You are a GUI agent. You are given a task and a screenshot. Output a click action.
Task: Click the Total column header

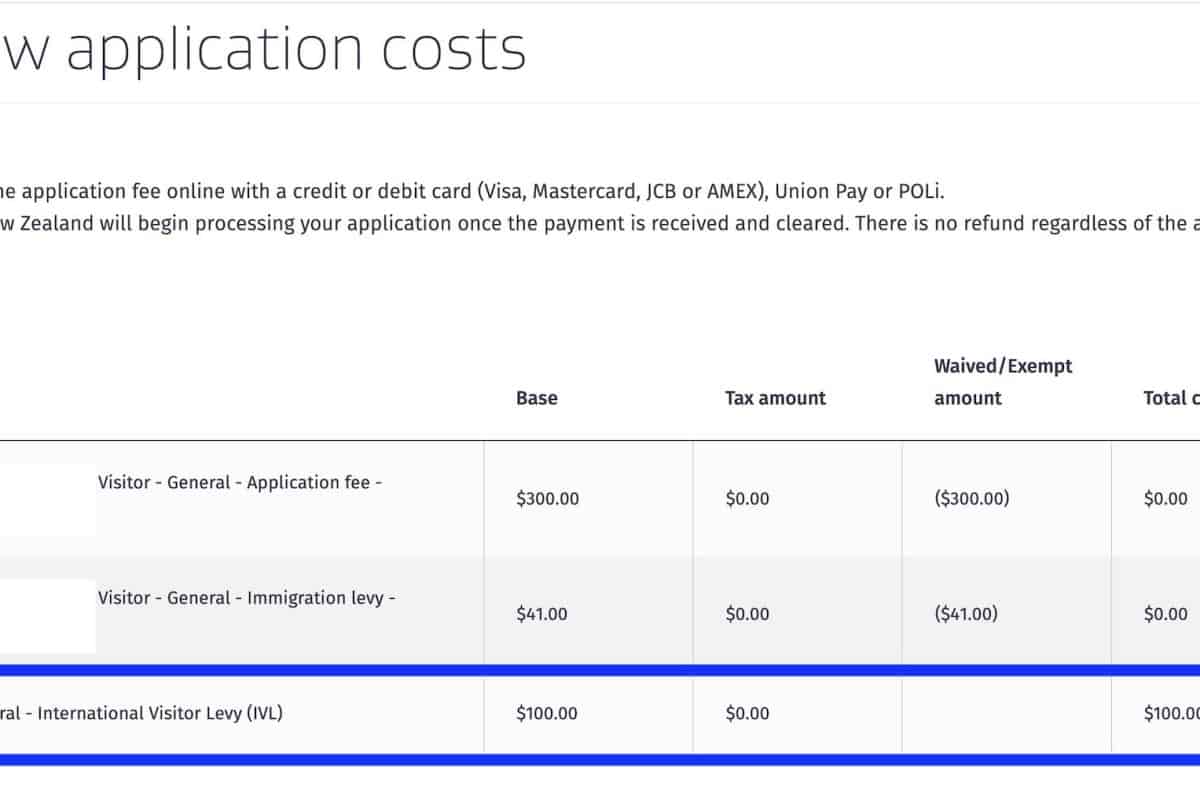[1171, 398]
